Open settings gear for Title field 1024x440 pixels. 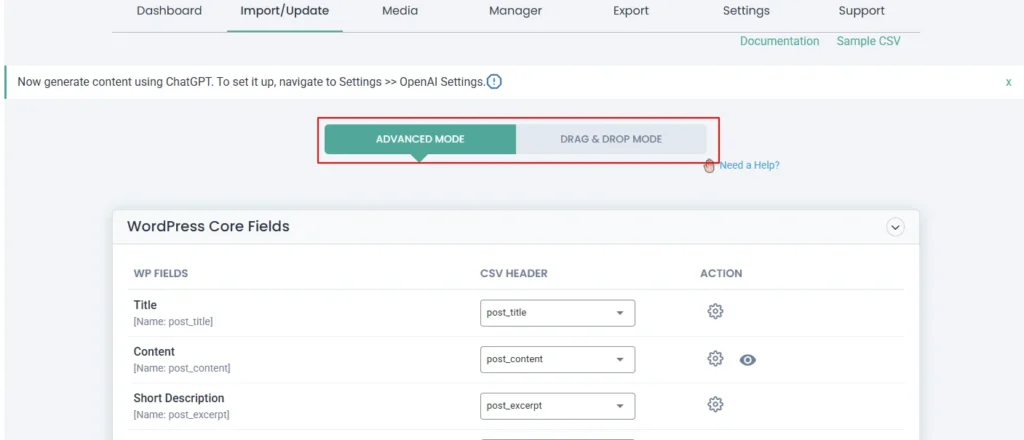(715, 312)
